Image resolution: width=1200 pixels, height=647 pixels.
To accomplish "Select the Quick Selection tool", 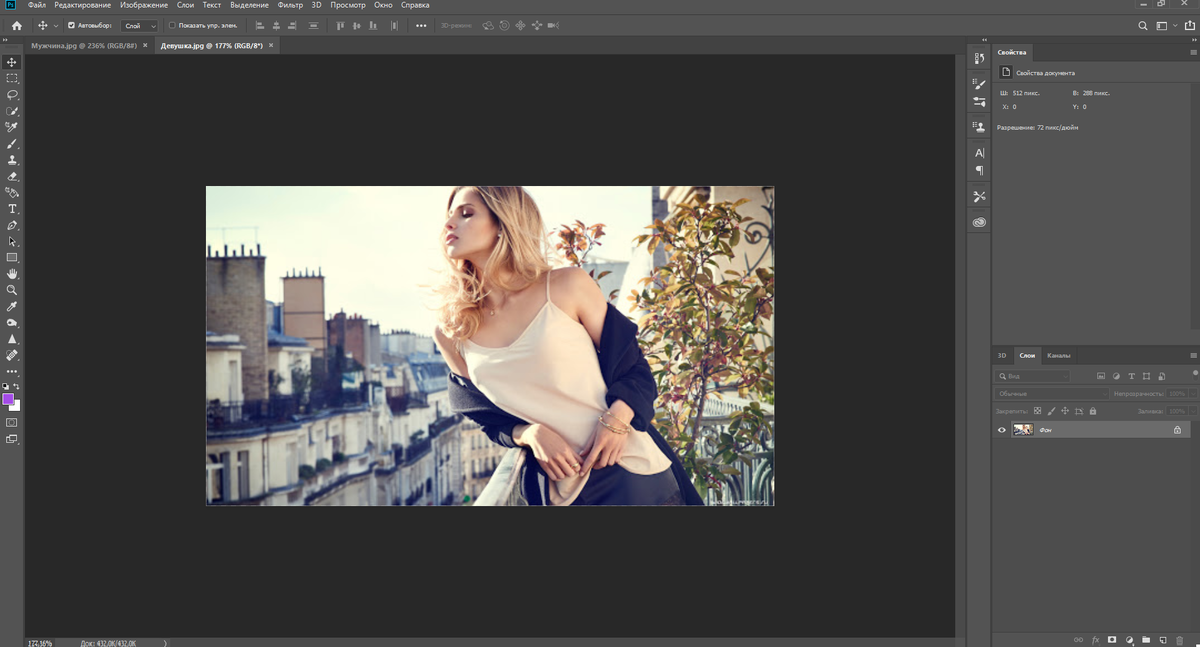I will [x=12, y=111].
